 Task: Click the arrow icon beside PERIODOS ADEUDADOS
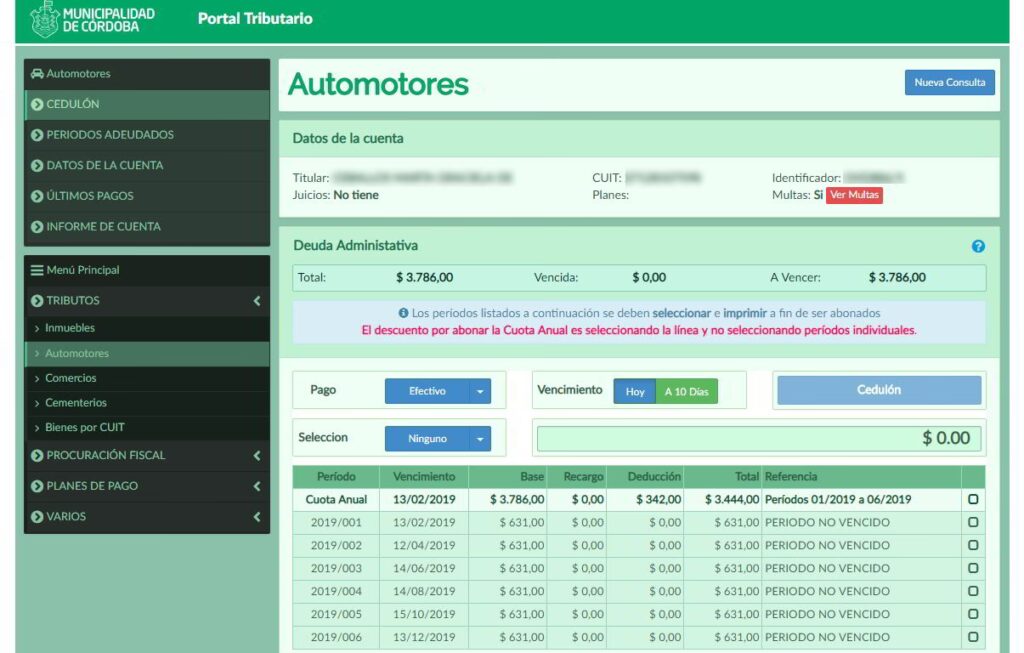37,135
